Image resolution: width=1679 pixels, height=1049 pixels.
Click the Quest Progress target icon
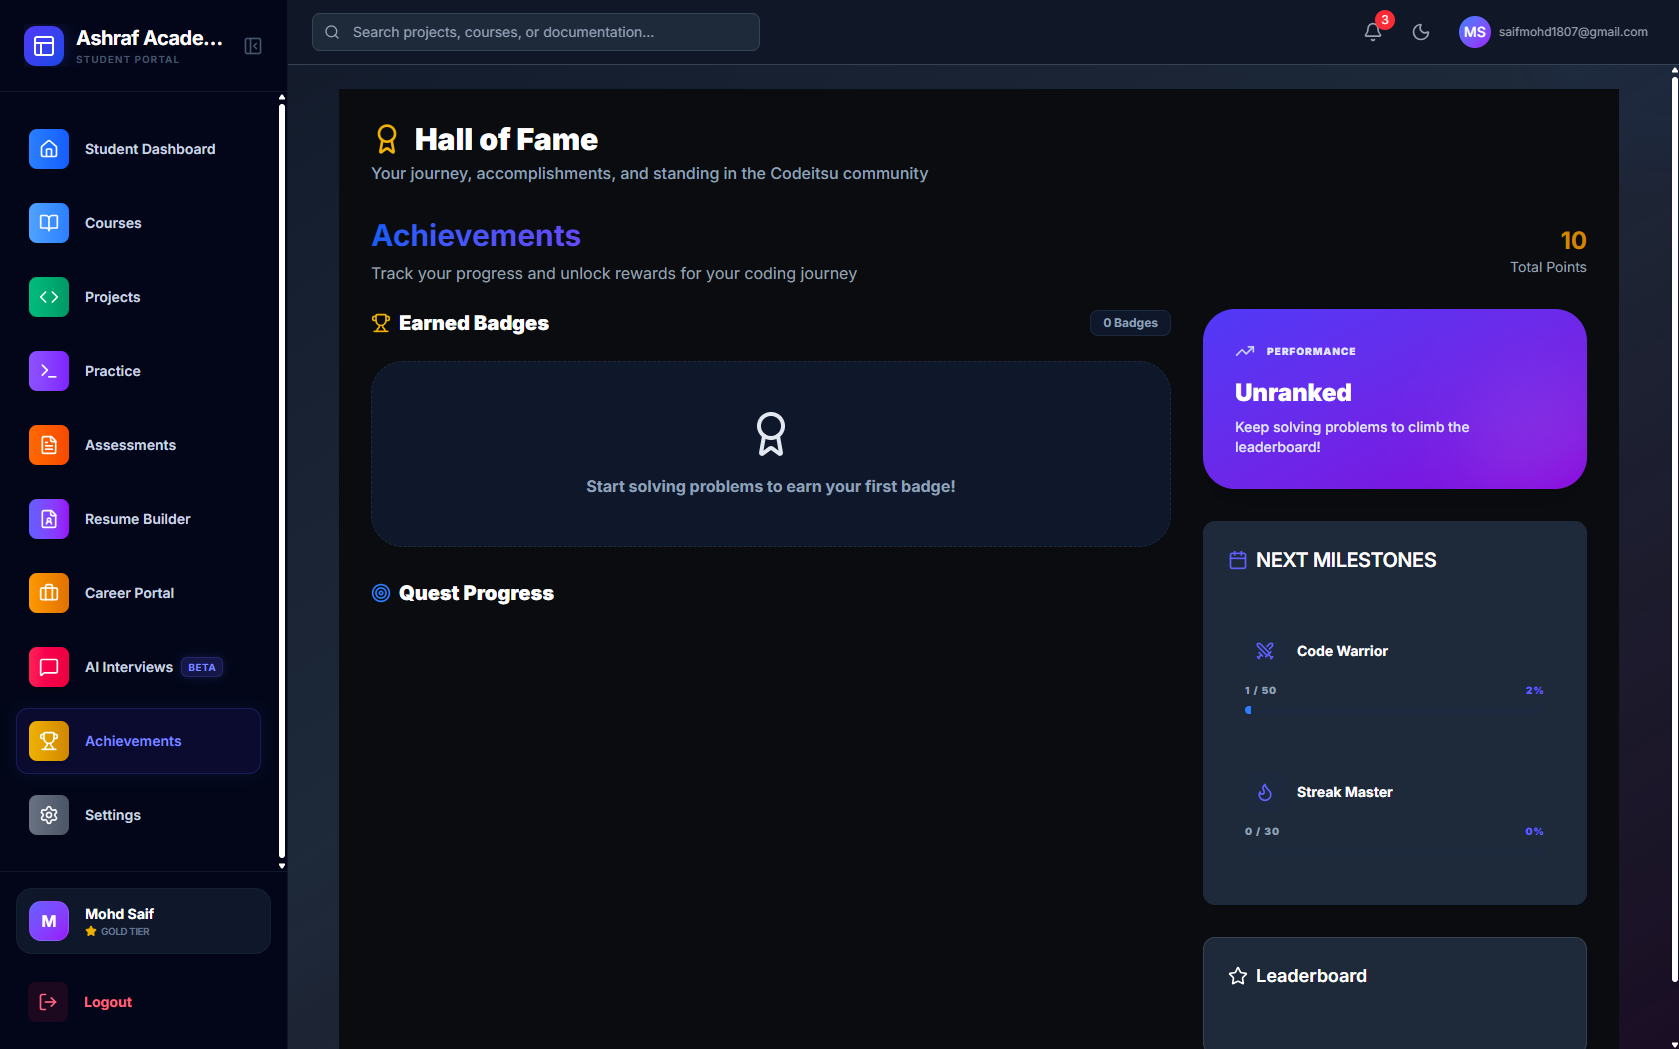pos(381,593)
